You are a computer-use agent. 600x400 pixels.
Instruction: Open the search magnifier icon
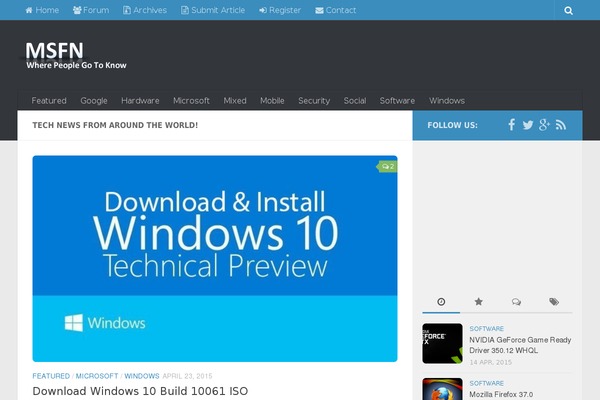click(x=568, y=10)
